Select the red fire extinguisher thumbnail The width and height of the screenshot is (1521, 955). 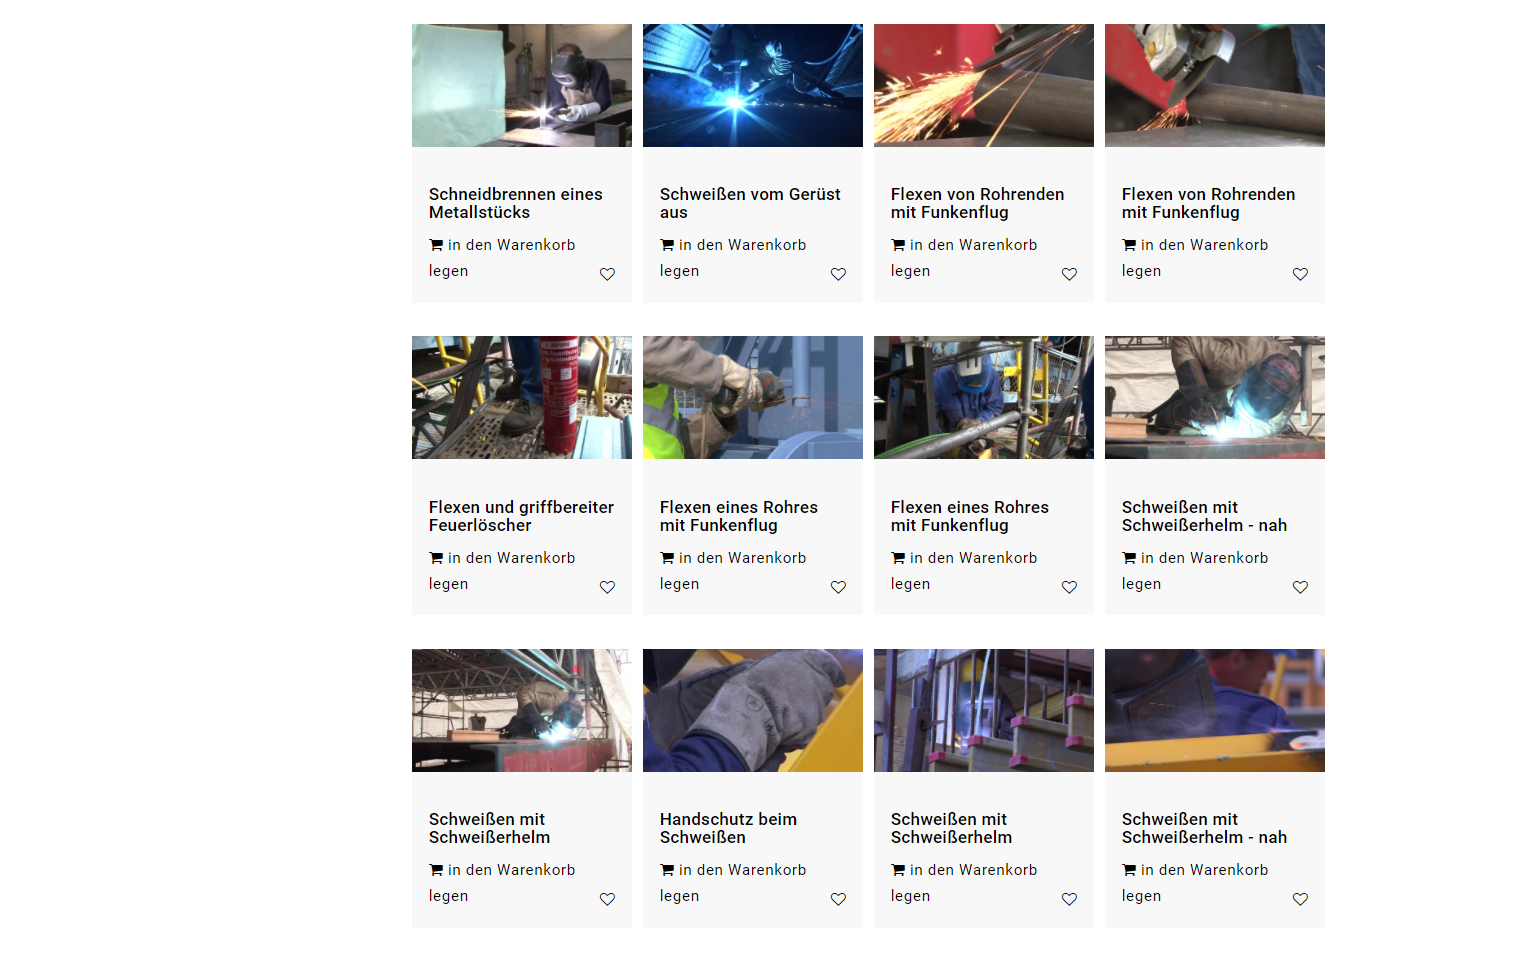click(x=522, y=398)
